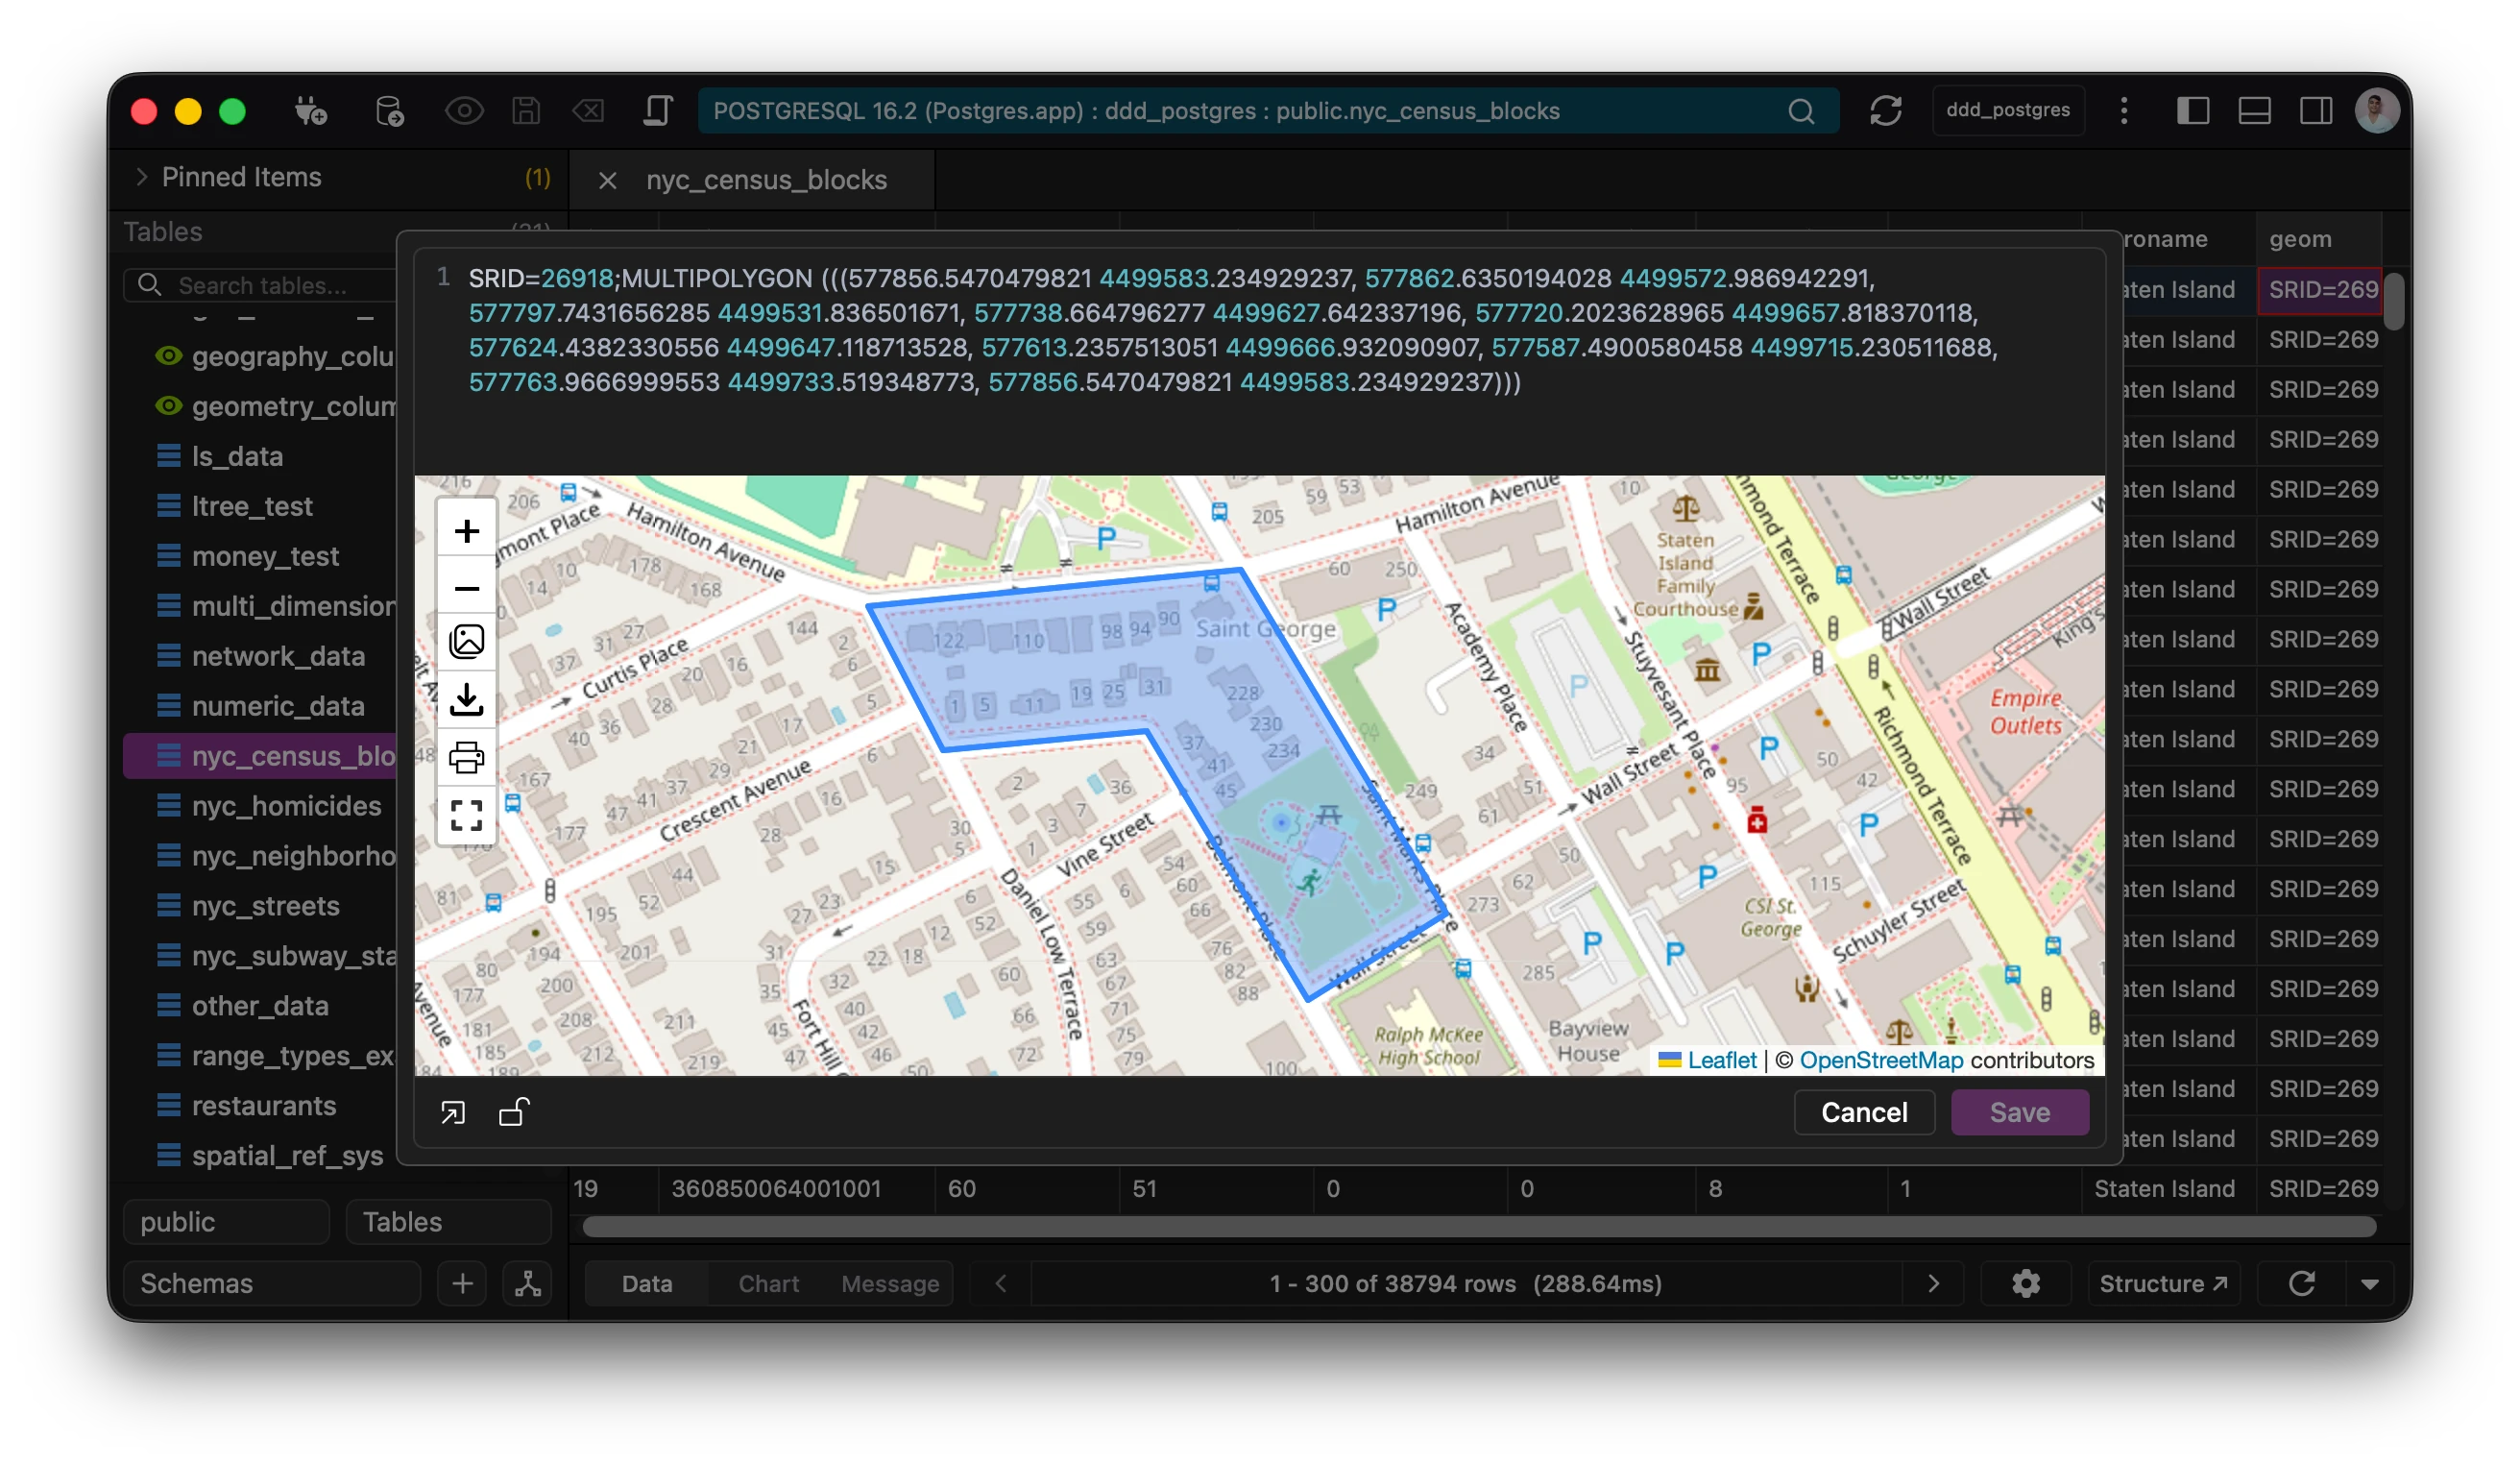Click the horizontal scrollbar under table
Viewport: 2520px width, 1464px height.
point(1478,1227)
